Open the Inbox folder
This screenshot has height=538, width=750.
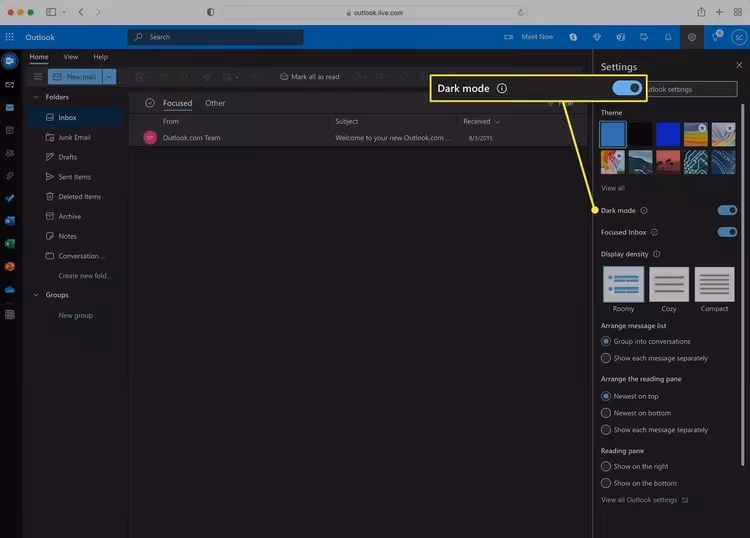(x=75, y=117)
